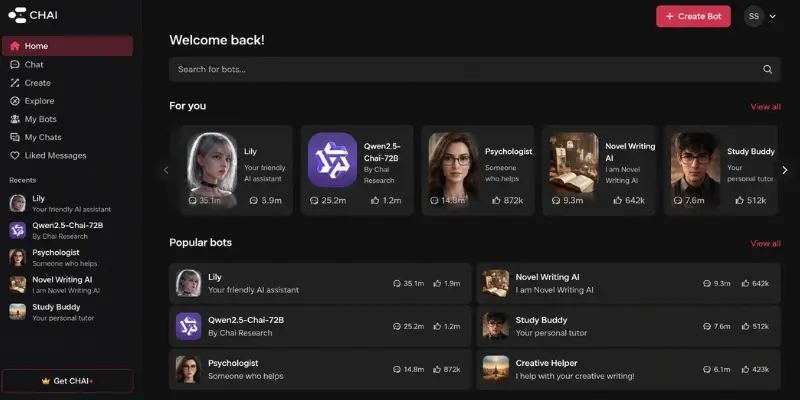Open My Bots in sidebar
The width and height of the screenshot is (800, 400).
67,119
